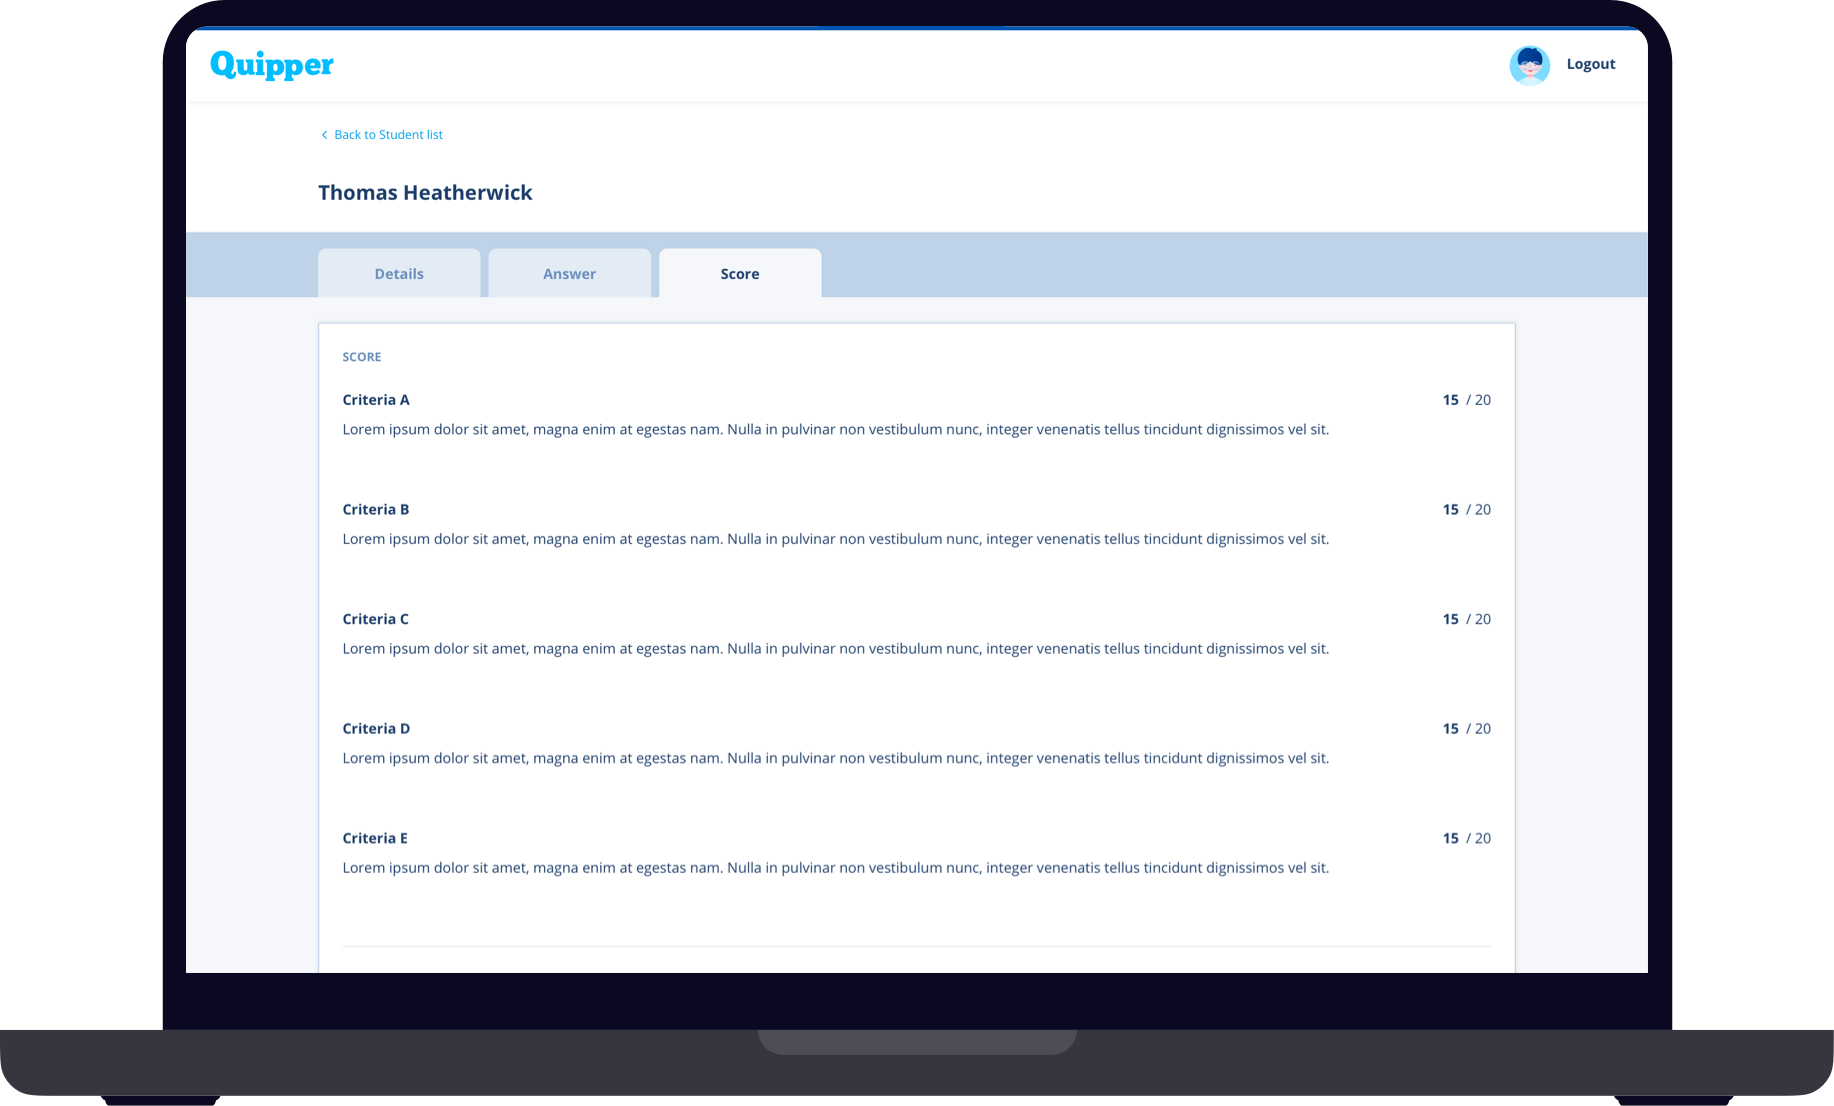The image size is (1834, 1106).
Task: Go back to Student list link
Action: point(388,135)
